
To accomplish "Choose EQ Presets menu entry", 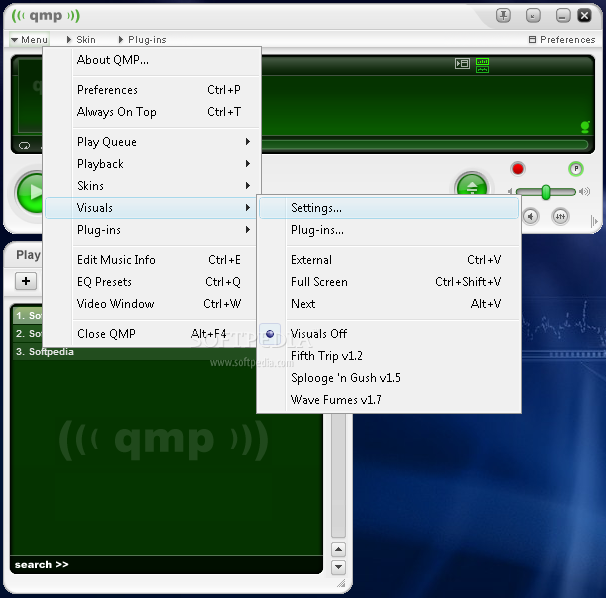I will pyautogui.click(x=152, y=282).
